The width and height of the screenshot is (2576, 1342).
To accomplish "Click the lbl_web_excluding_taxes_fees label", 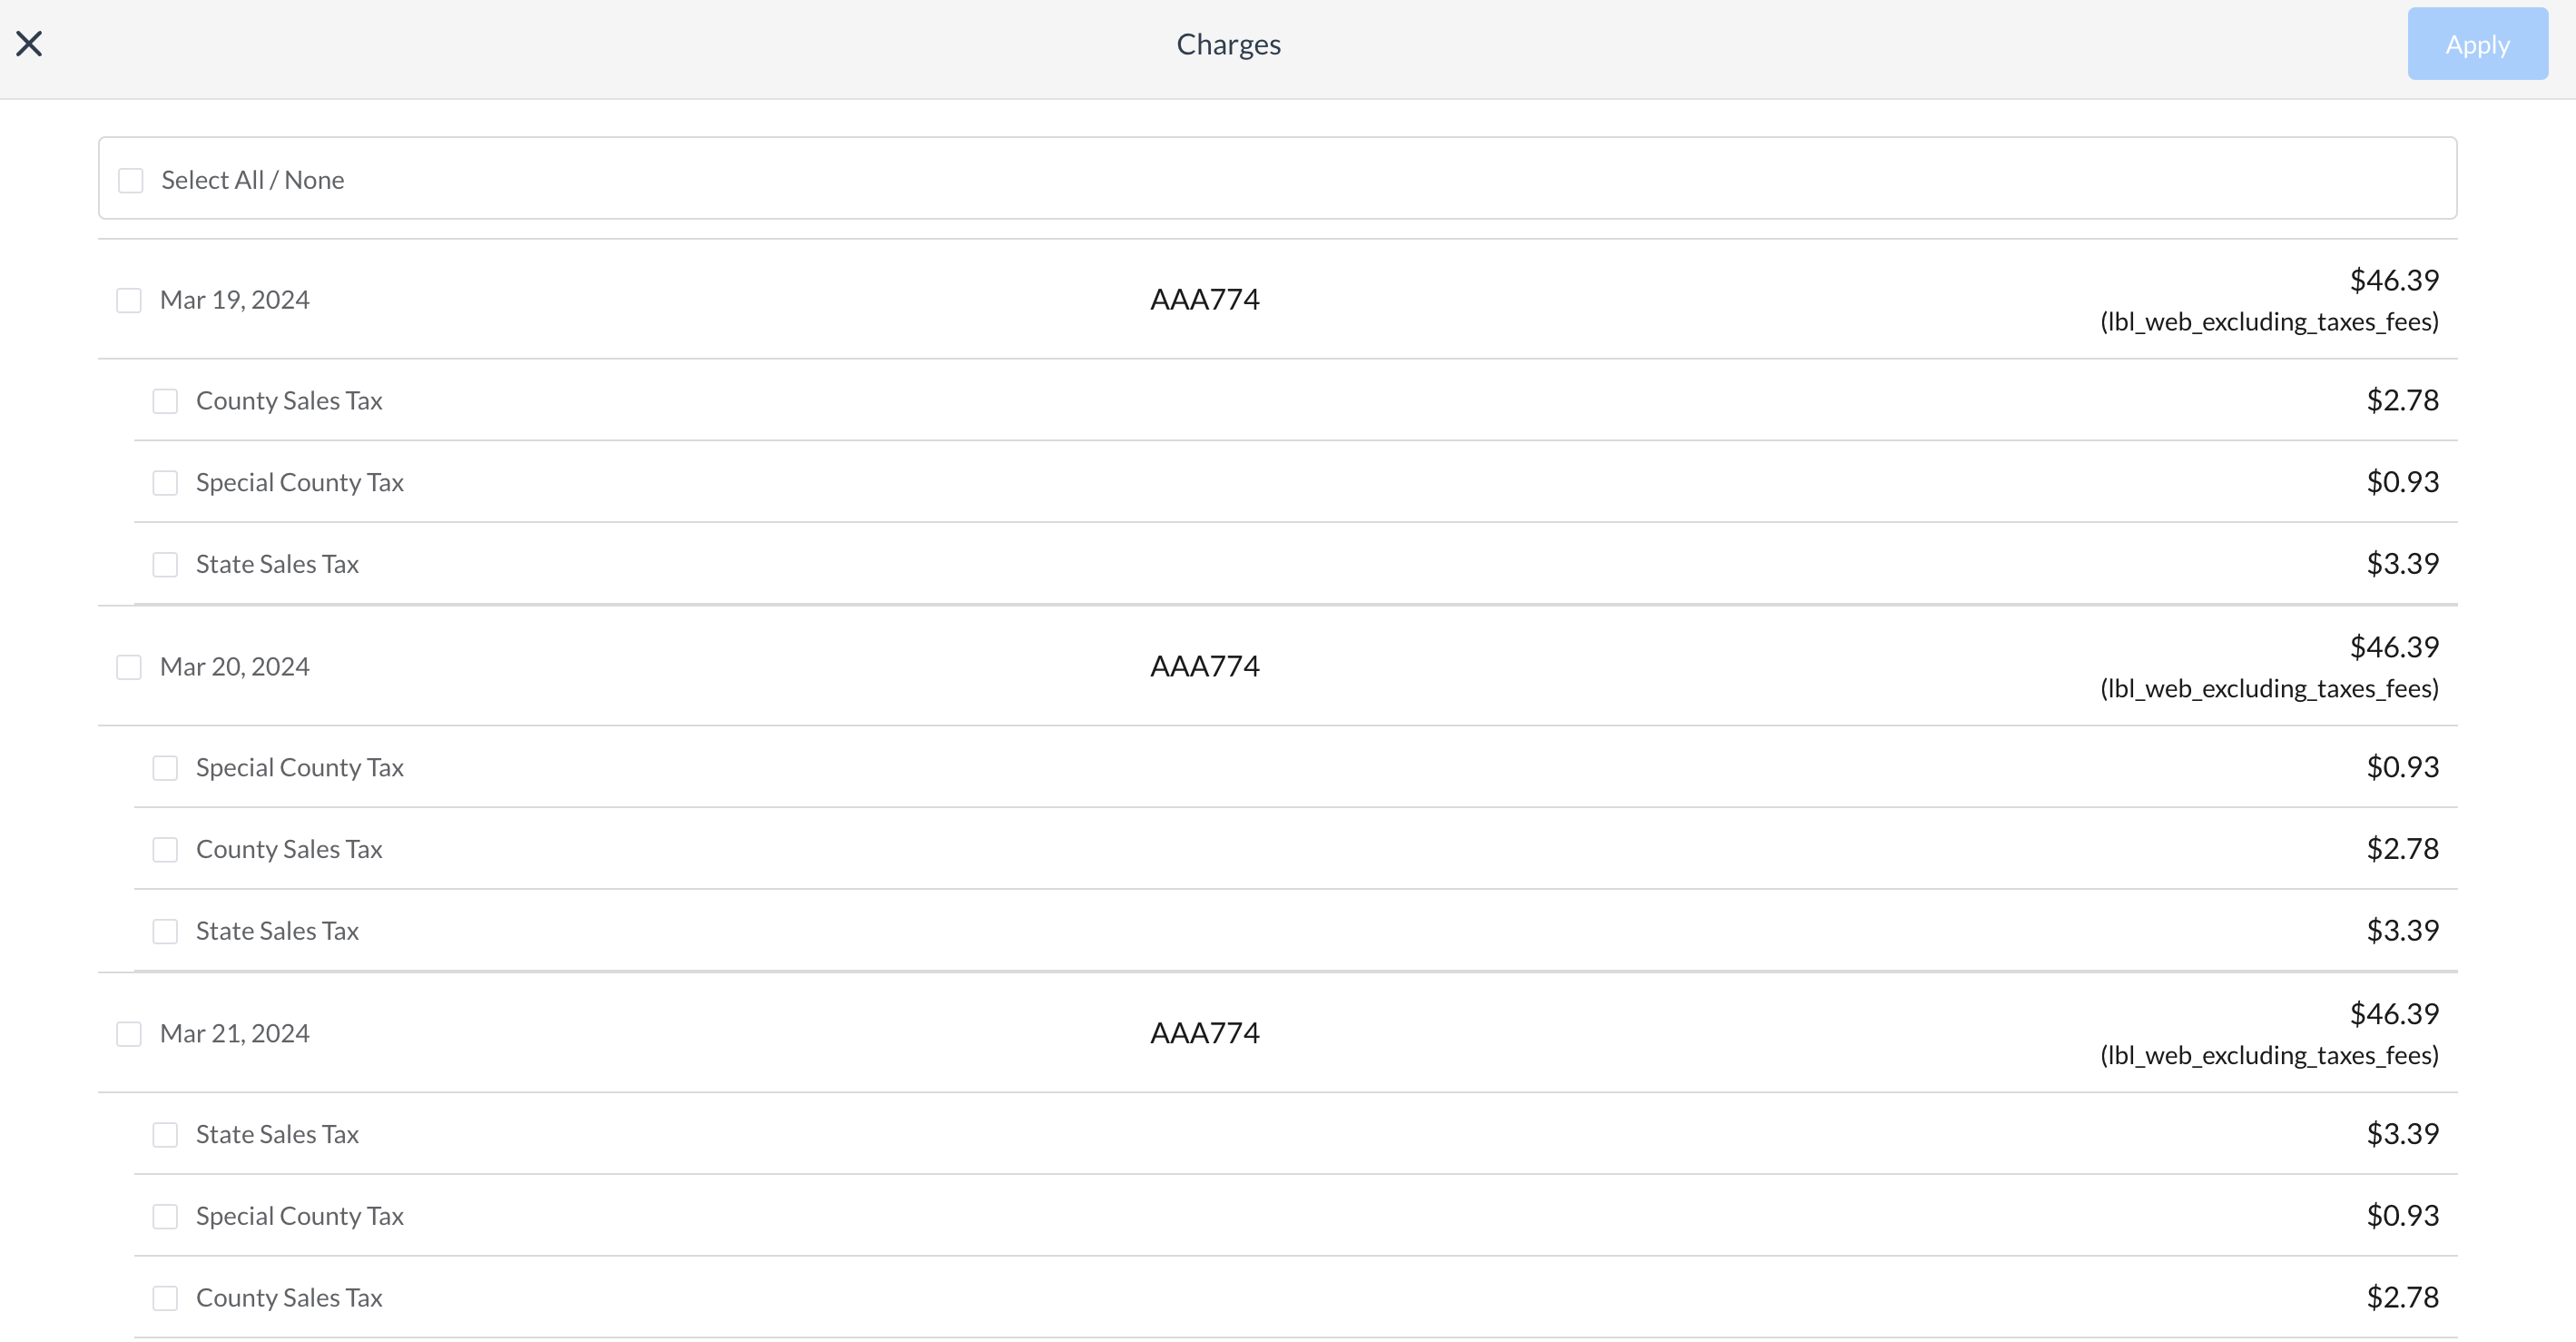I will (2268, 322).
